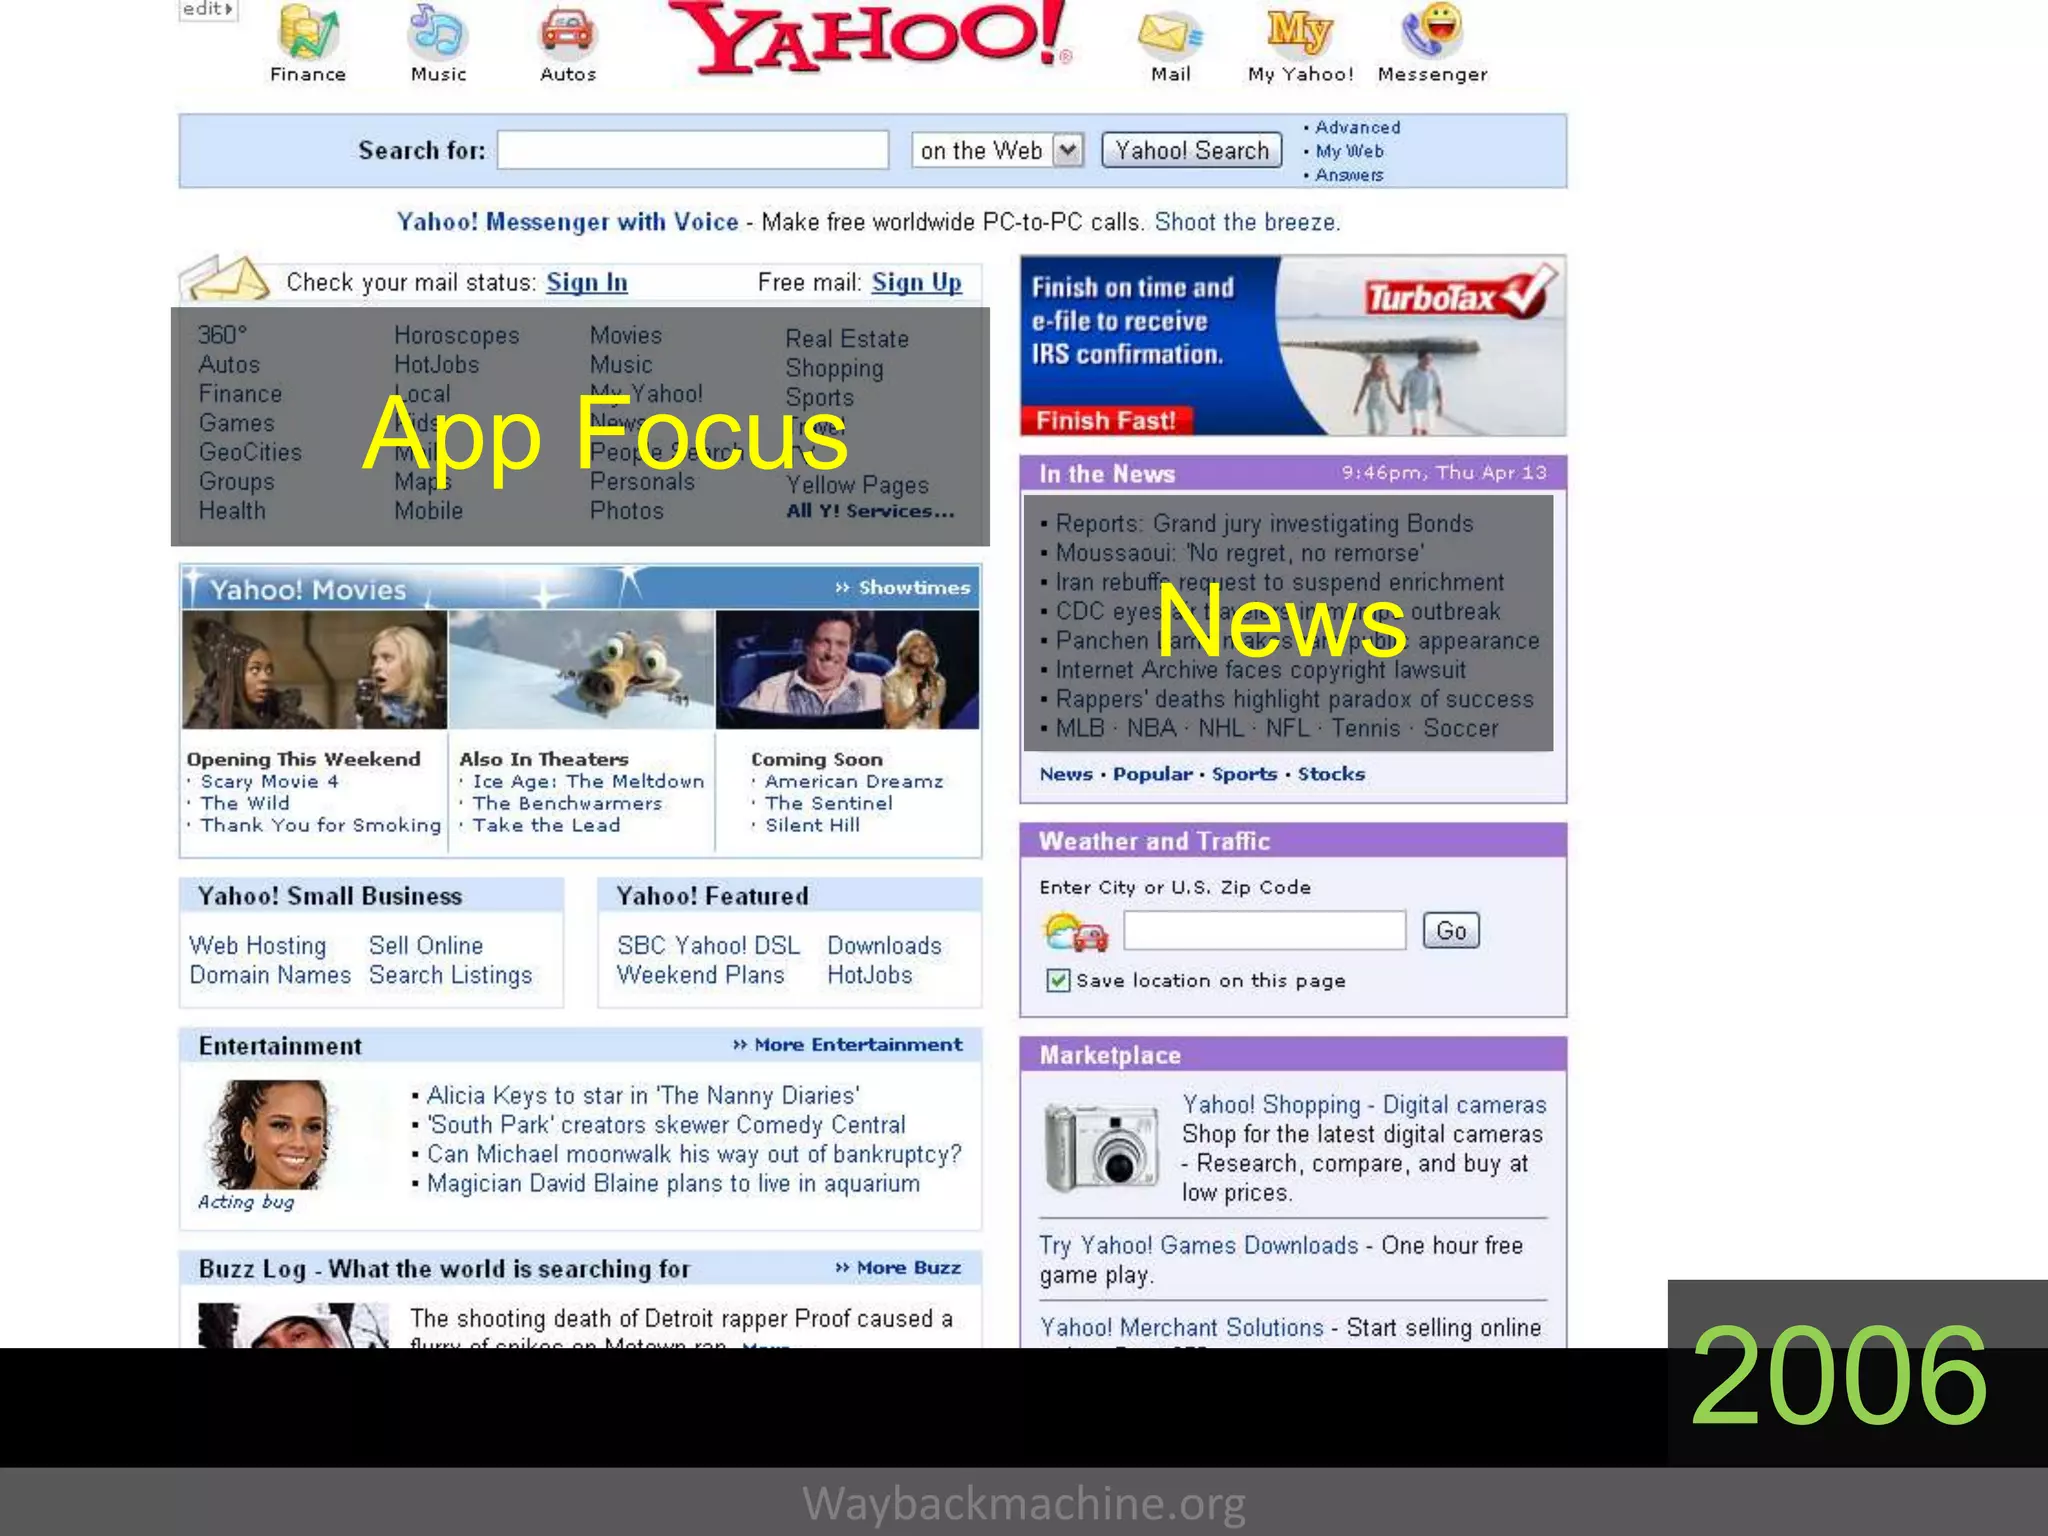Open the Web Hosting link
This screenshot has width=2048, height=1536.
[258, 946]
